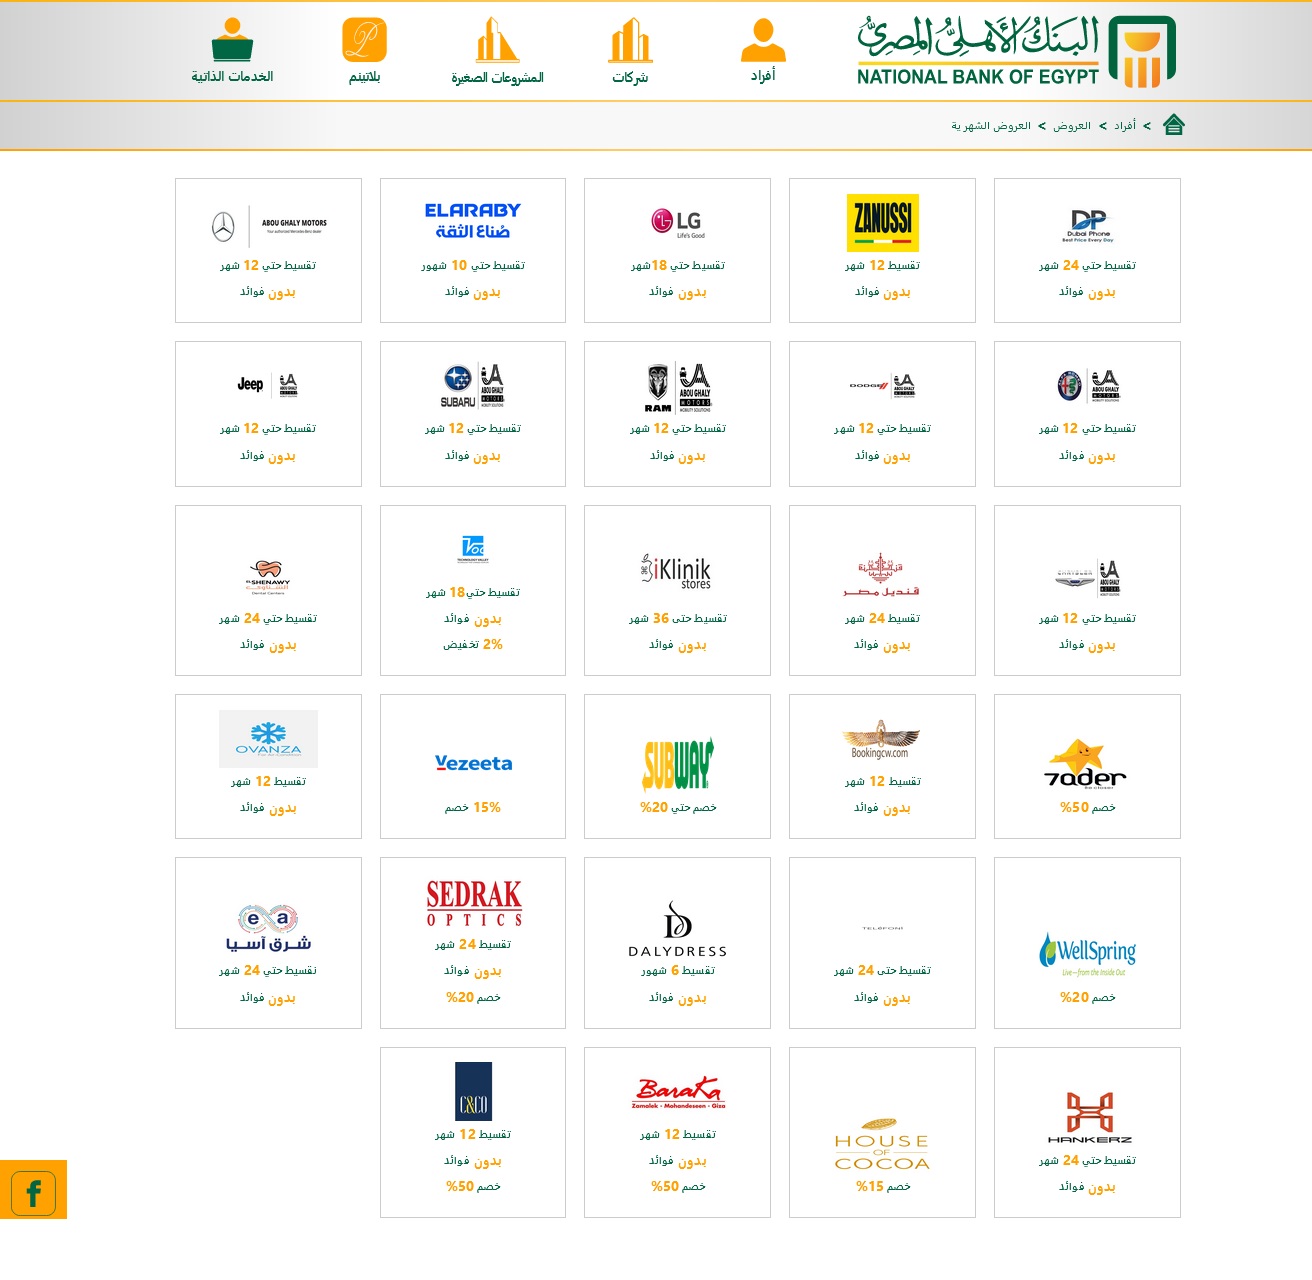Open the Abou Ghaly Motors Mercedes offer
Image resolution: width=1312 pixels, height=1280 pixels.
tap(268, 250)
